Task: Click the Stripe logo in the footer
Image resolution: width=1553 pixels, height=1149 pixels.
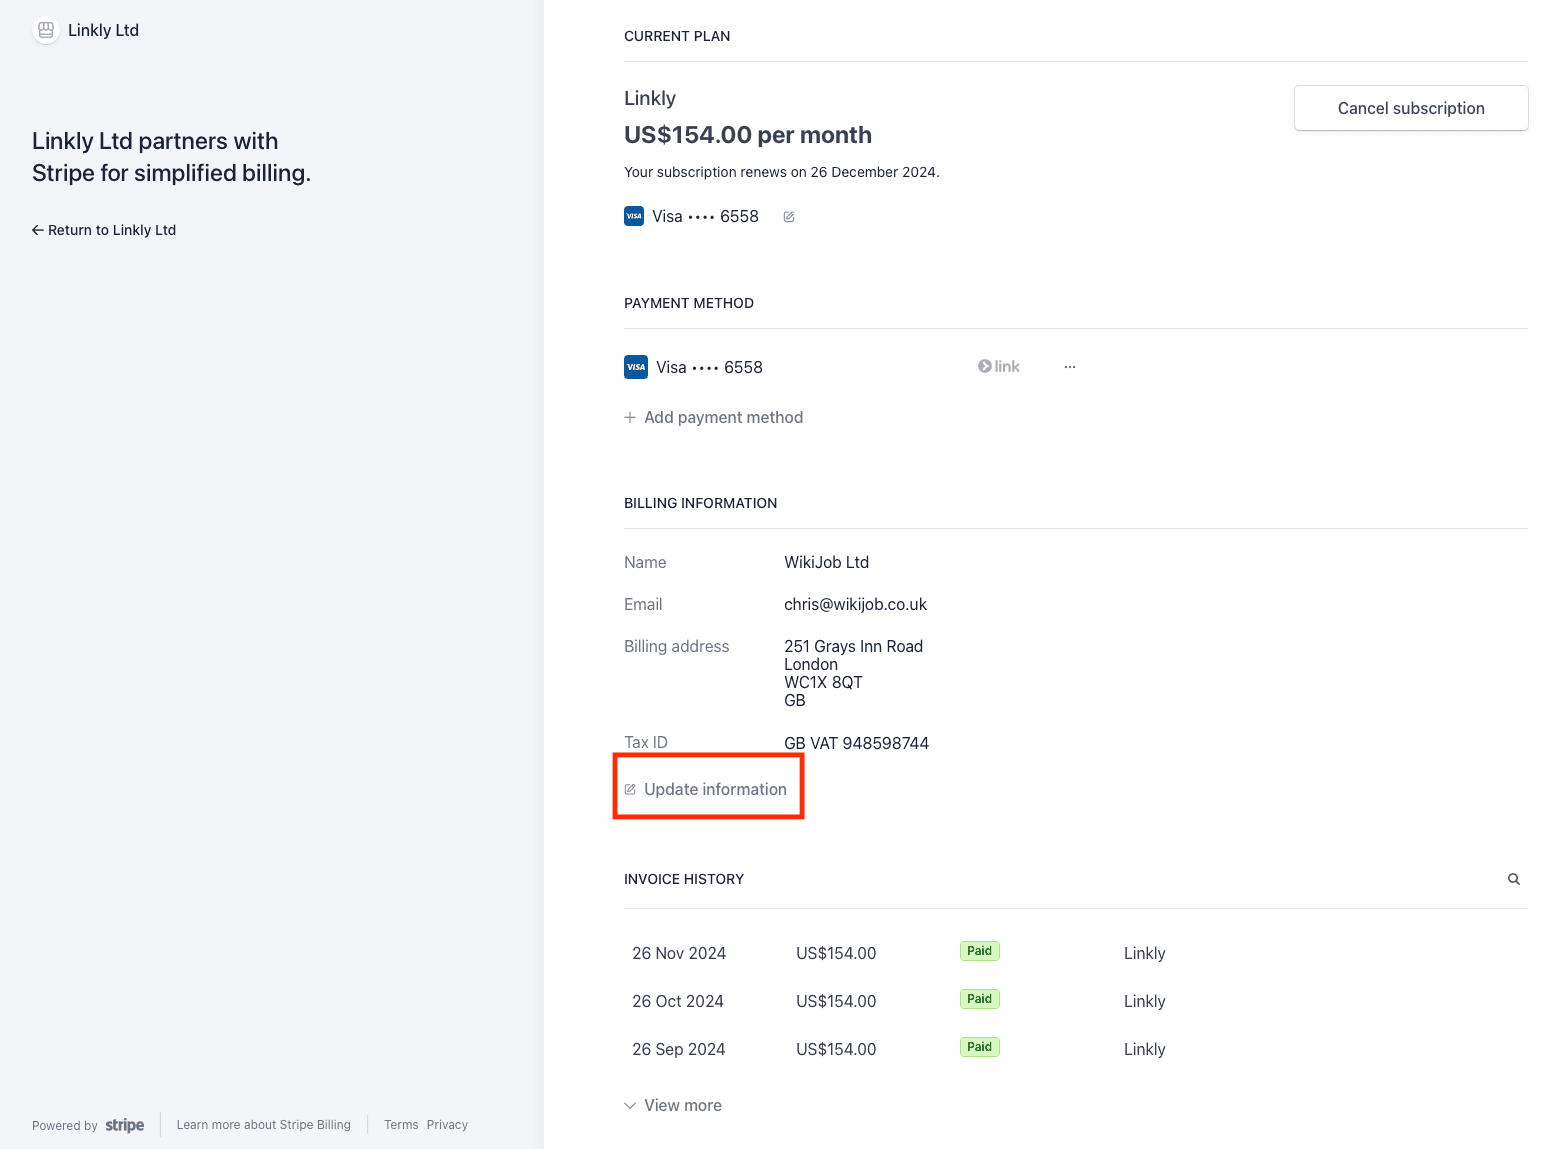Action: click(x=124, y=1124)
